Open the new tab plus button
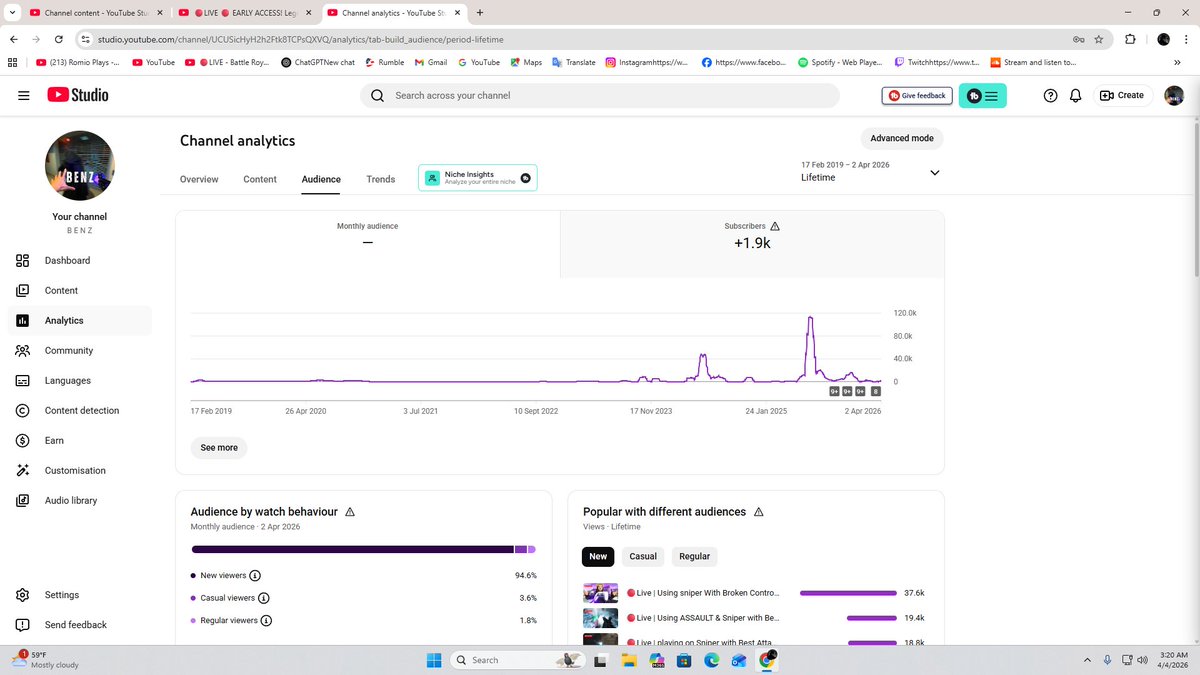 click(x=480, y=13)
